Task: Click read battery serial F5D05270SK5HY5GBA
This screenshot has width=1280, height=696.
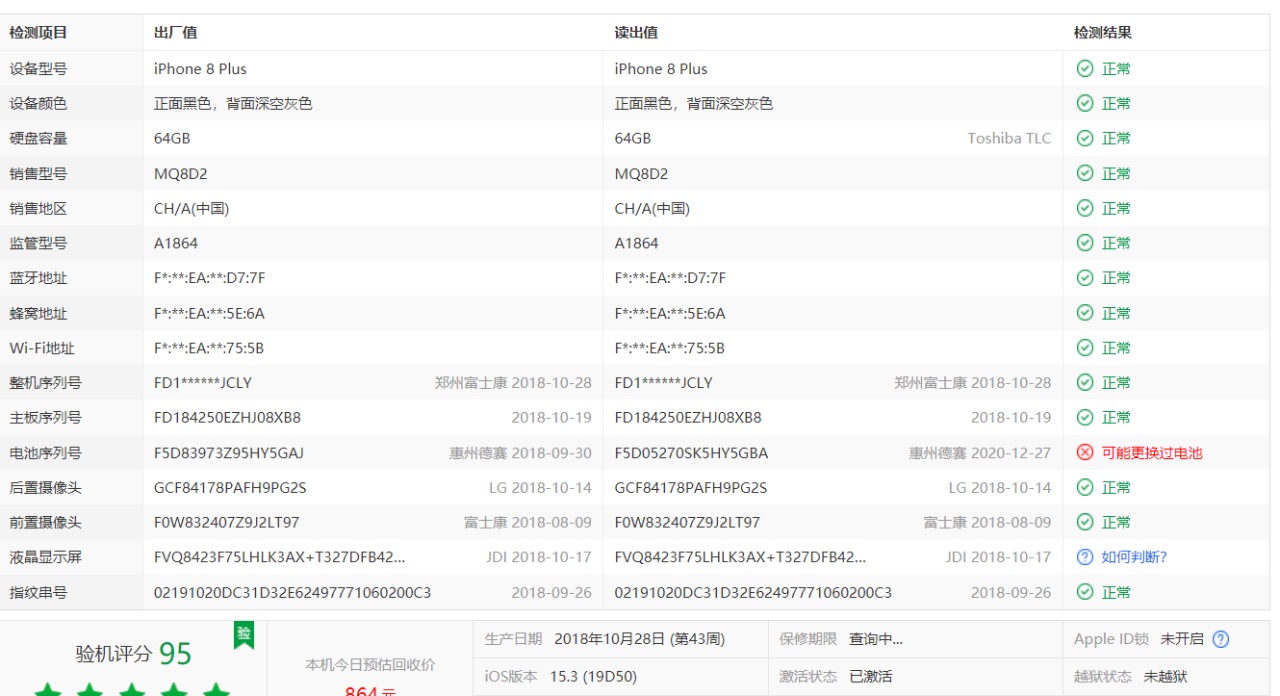Action: pyautogui.click(x=691, y=453)
